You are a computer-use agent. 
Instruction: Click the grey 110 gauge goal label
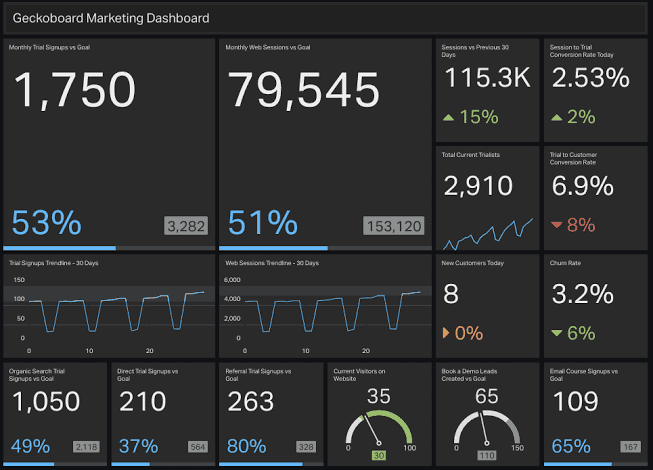487,455
